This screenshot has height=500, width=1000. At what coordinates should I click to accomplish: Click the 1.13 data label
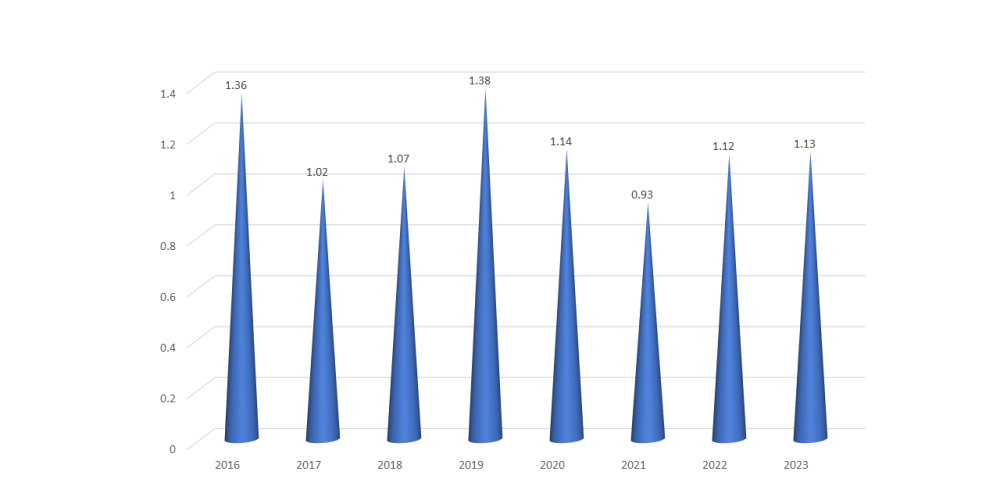[x=805, y=144]
